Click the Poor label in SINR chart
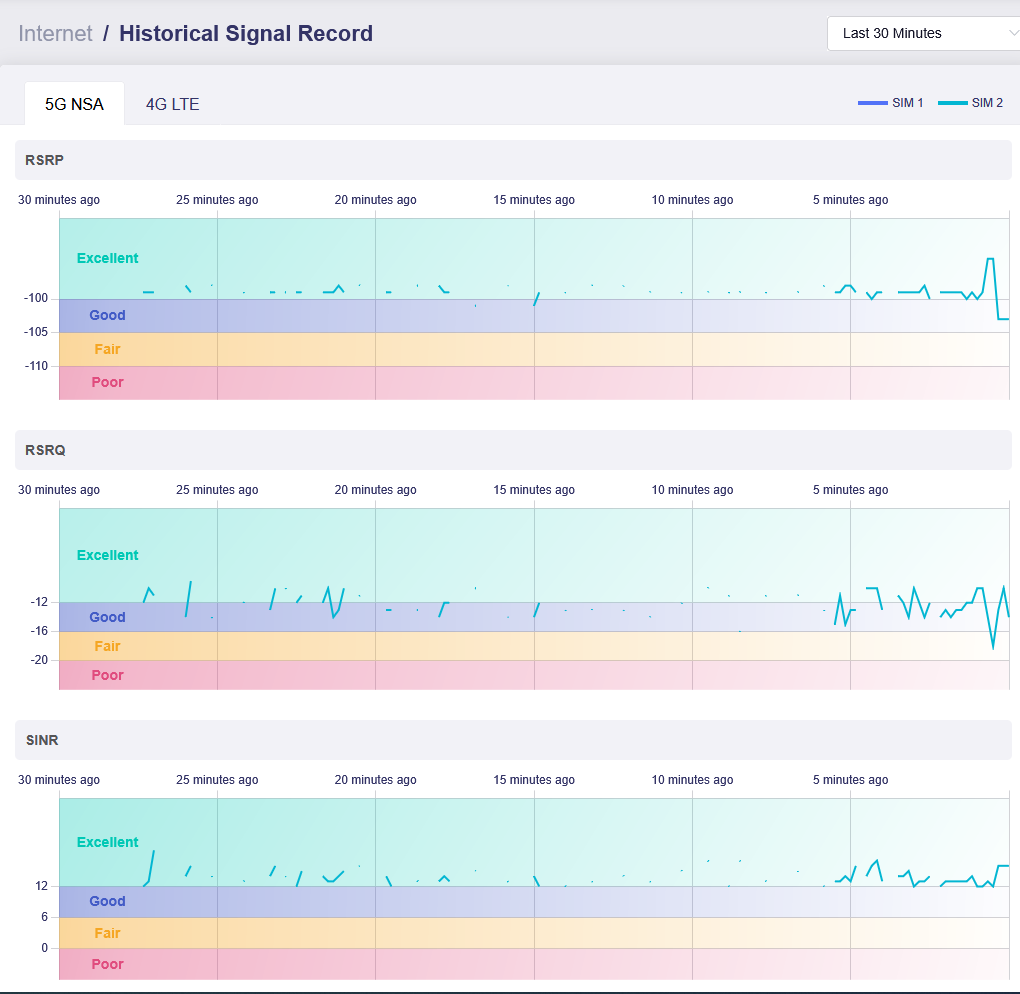The image size is (1020, 994). point(107,964)
